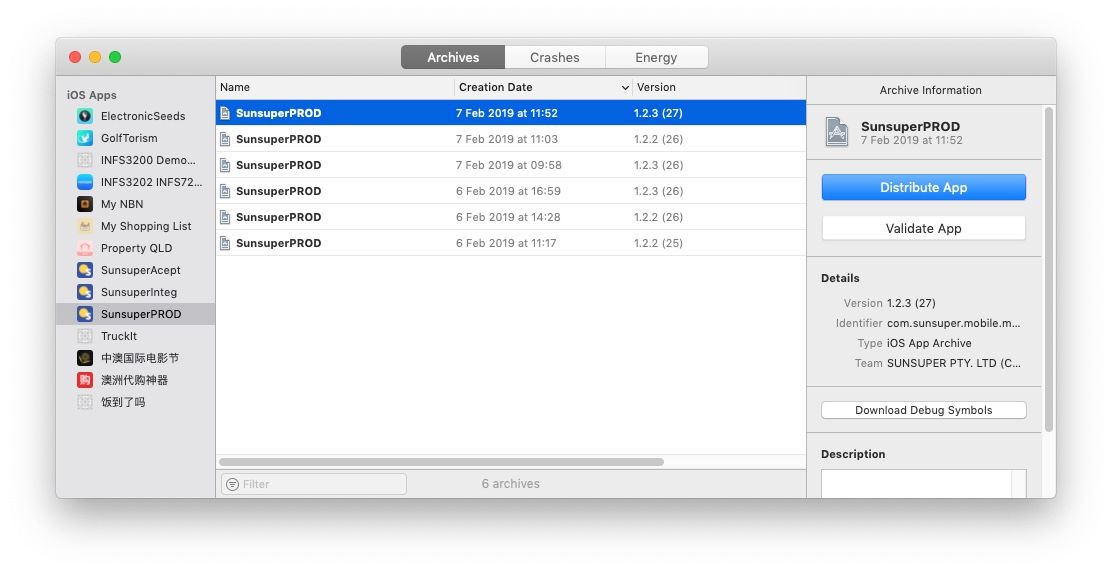Click the vertical scrollbar in Archive Information panel
The image size is (1112, 572).
point(1049,269)
